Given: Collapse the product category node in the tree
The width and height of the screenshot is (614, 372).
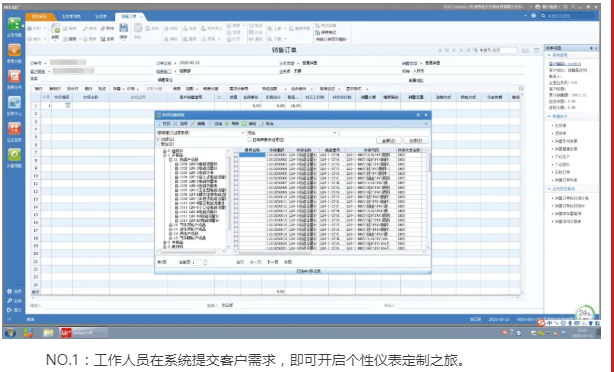Looking at the screenshot, I should pos(165,155).
